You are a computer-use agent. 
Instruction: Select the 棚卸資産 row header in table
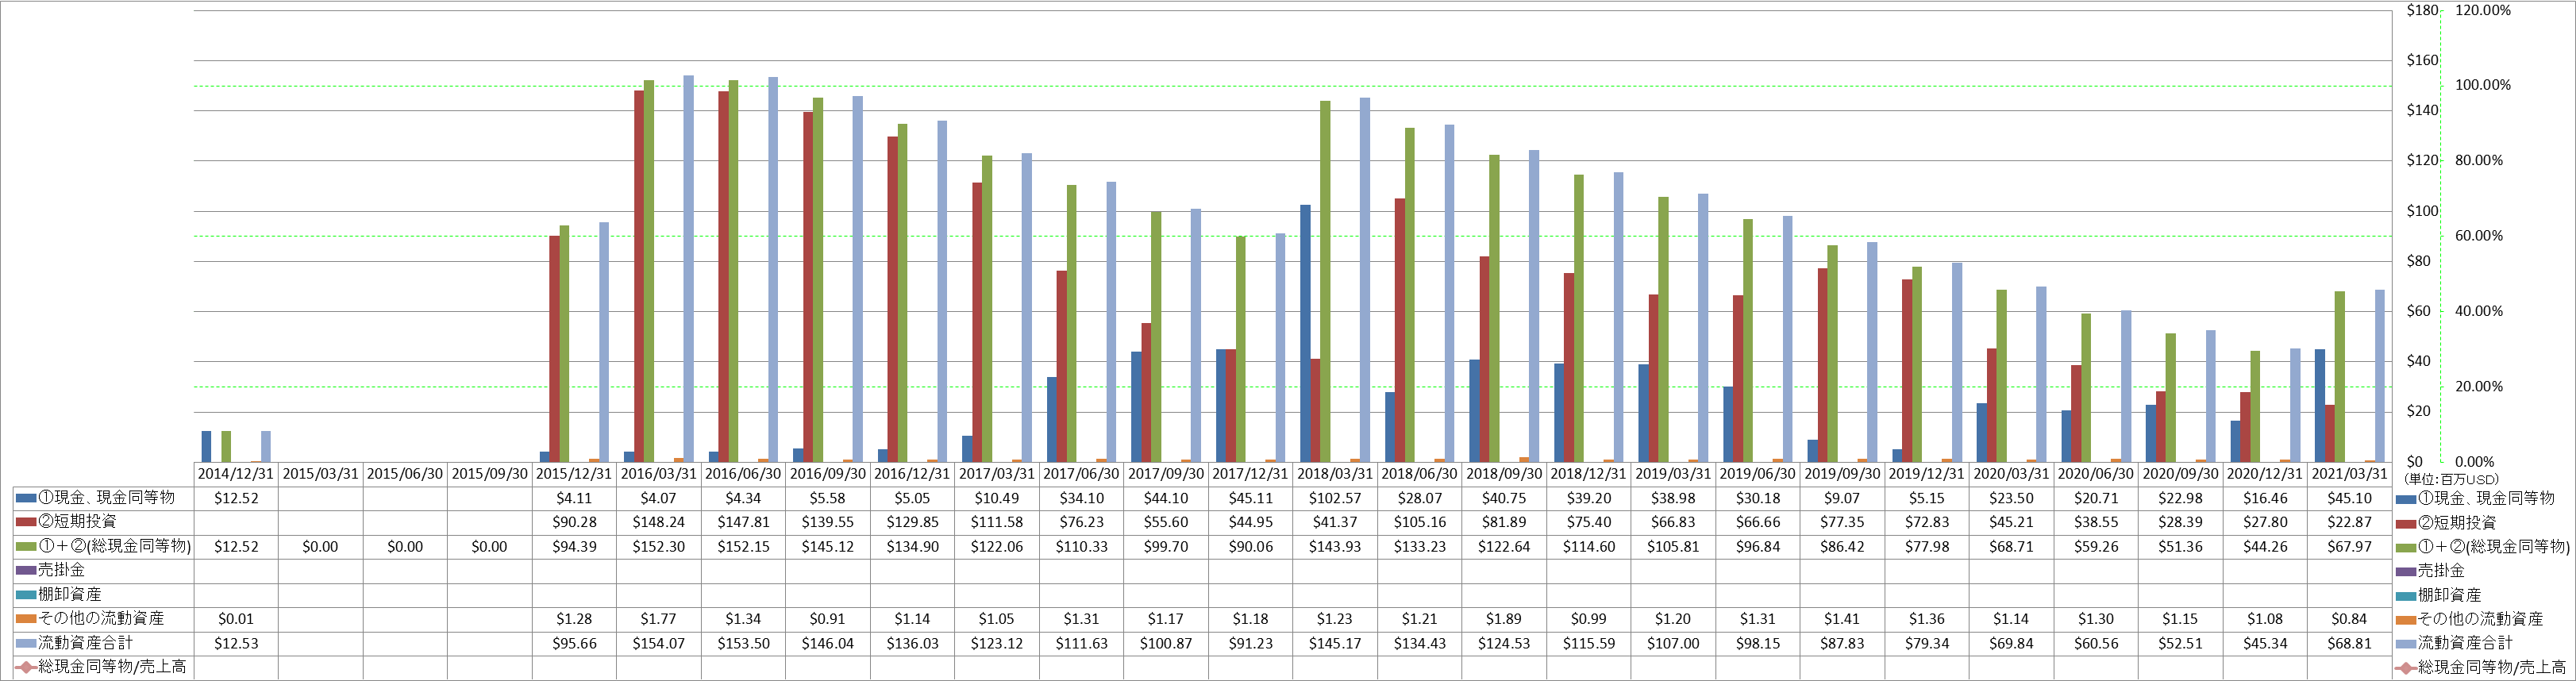tap(104, 594)
